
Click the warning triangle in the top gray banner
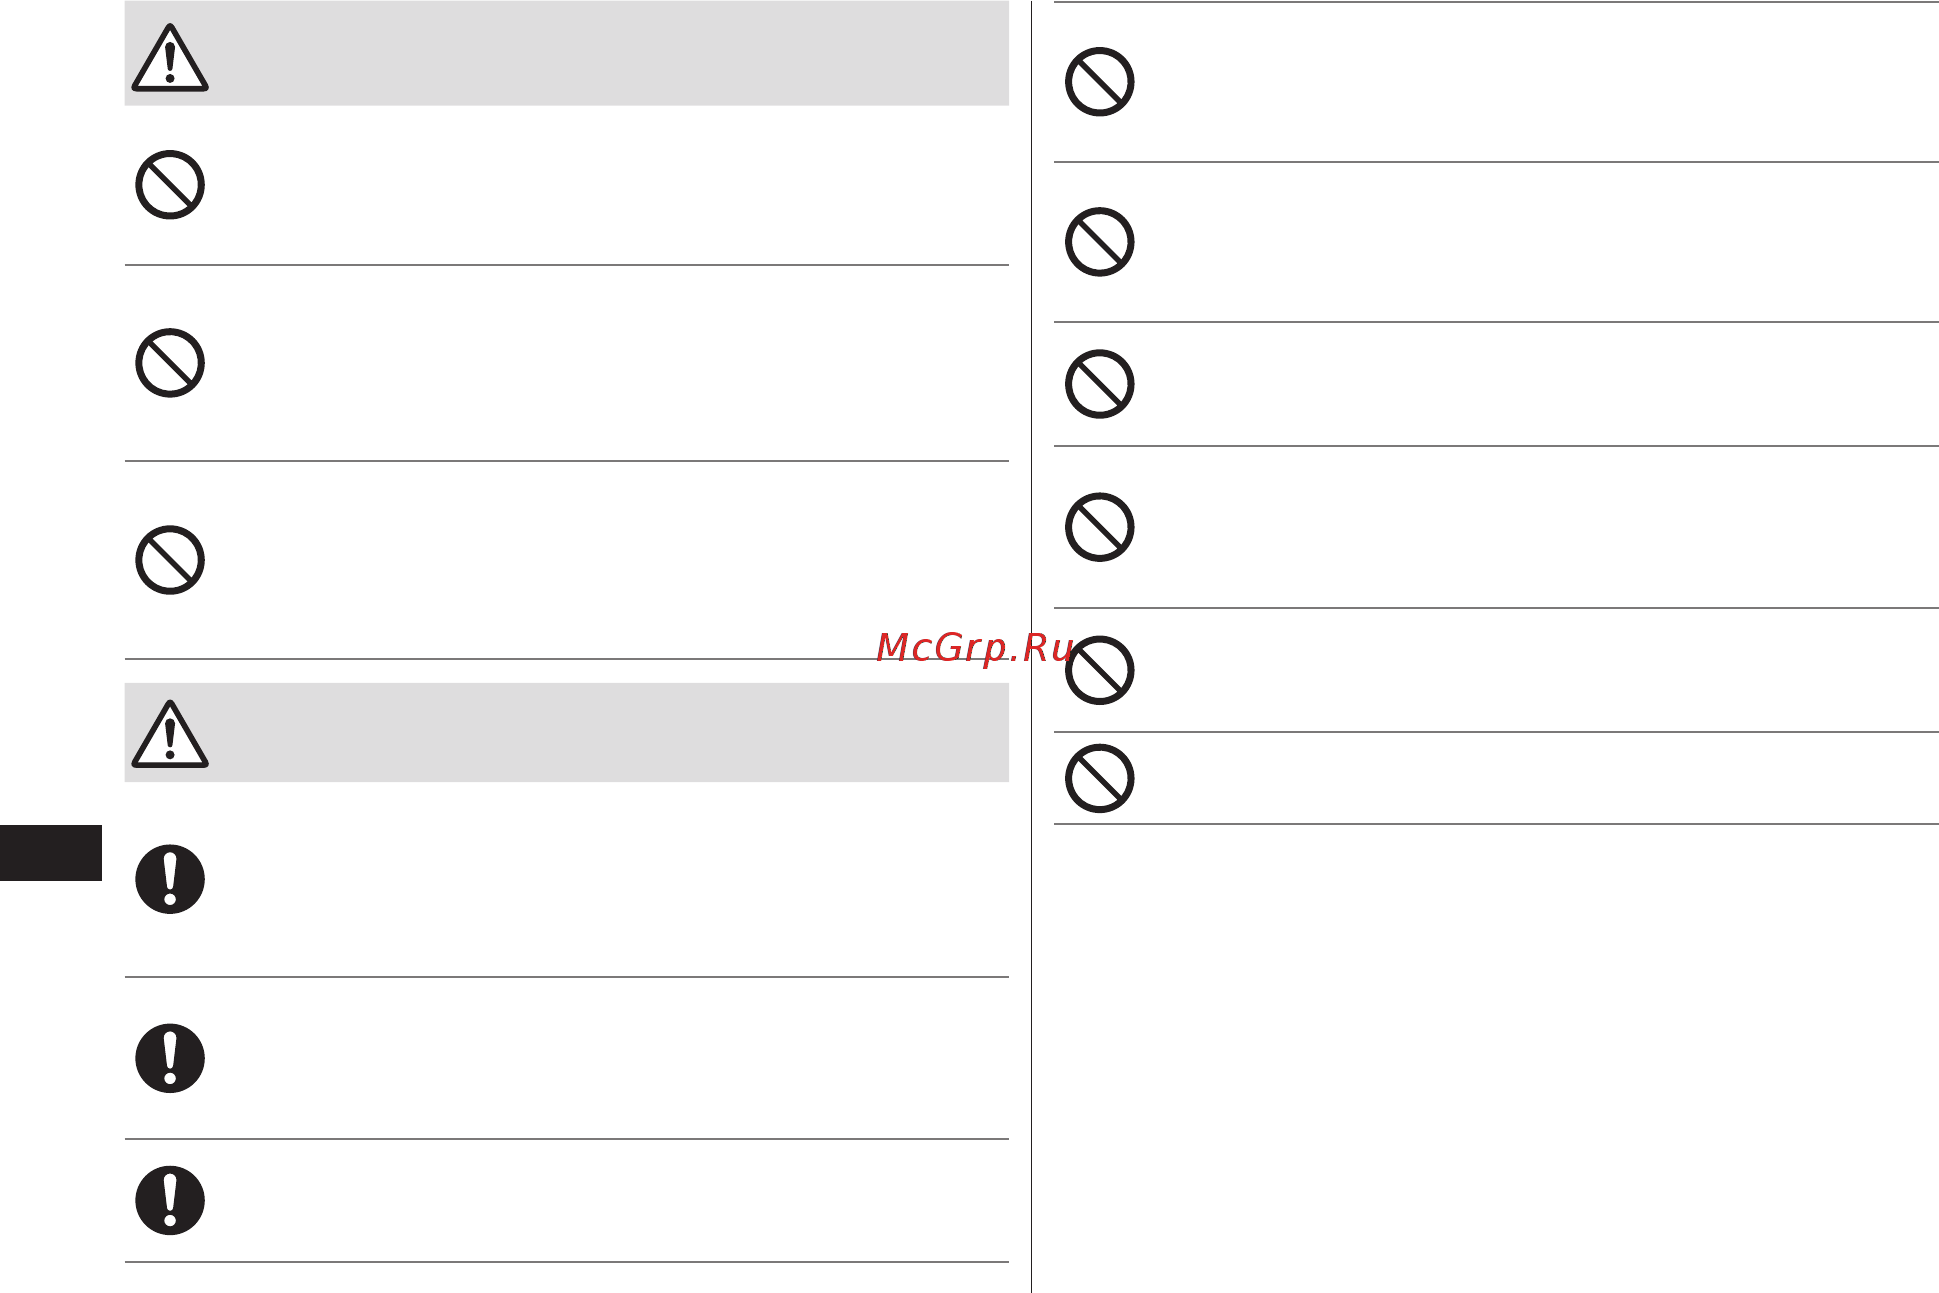coord(170,58)
